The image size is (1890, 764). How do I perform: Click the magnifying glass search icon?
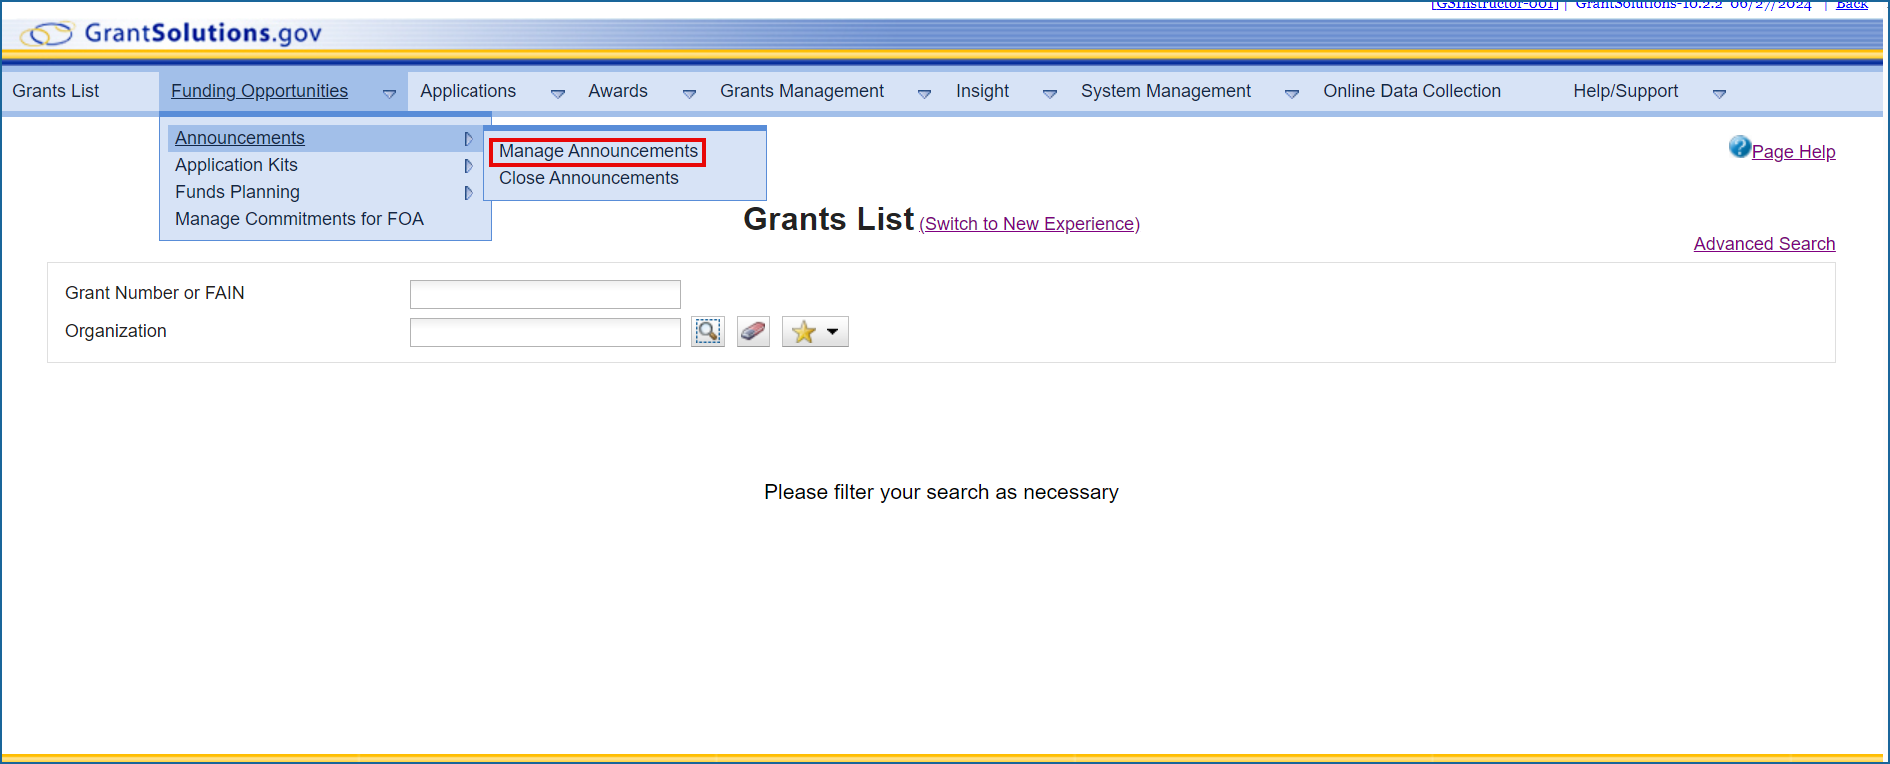708,332
